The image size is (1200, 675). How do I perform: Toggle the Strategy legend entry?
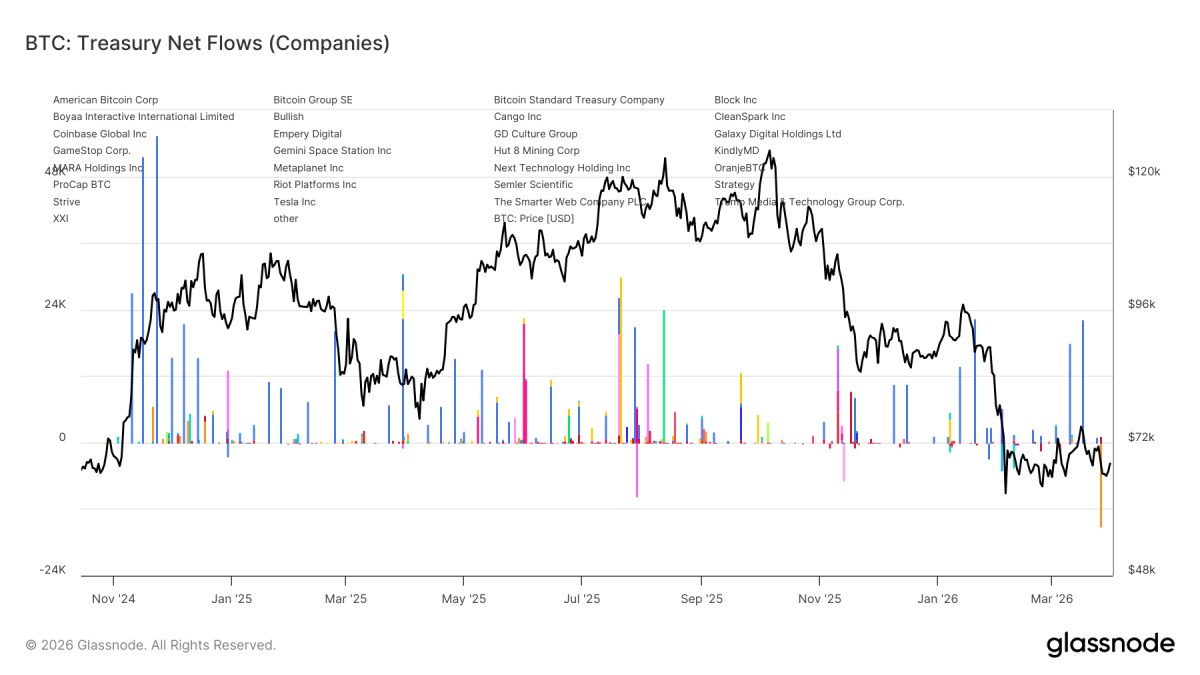734,184
